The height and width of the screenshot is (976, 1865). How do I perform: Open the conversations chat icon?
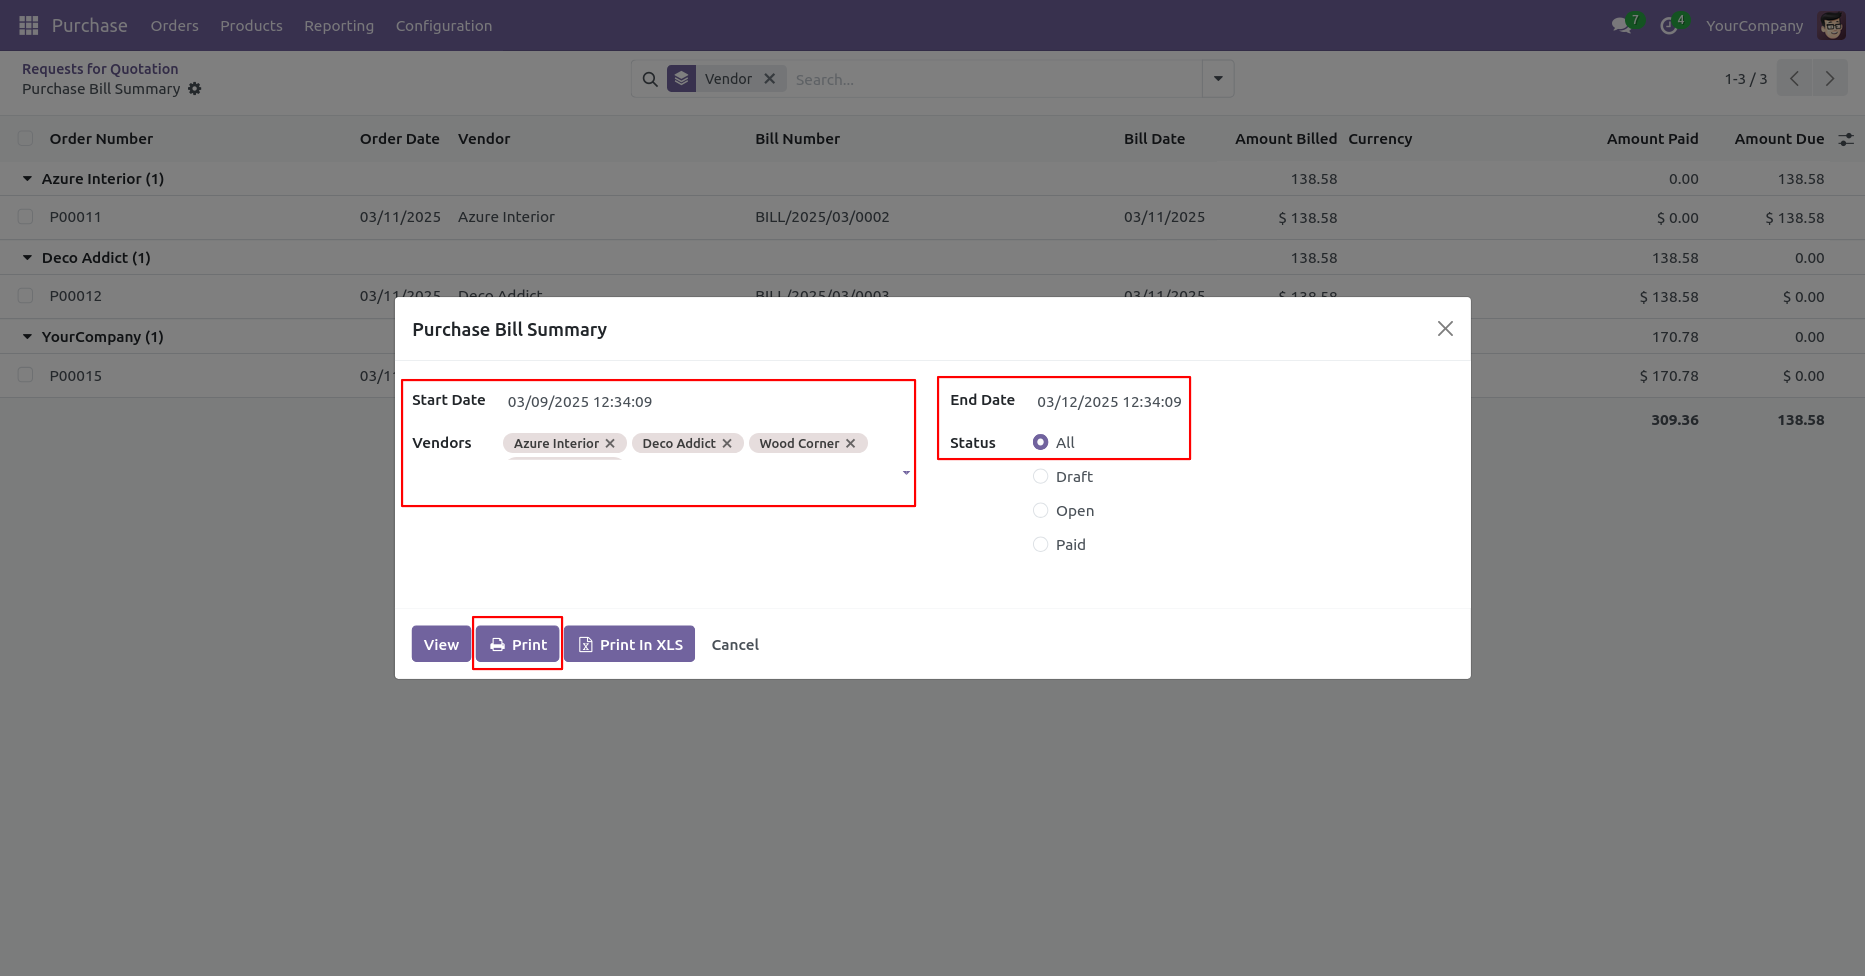point(1621,26)
